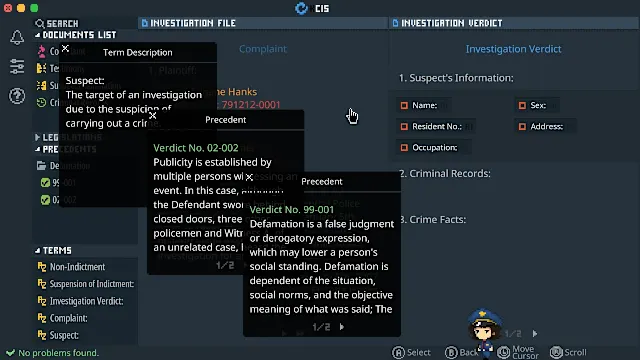Toggle the 02-002 precedent checkmark
Viewport: 640px width, 360px height.
[x=45, y=200]
